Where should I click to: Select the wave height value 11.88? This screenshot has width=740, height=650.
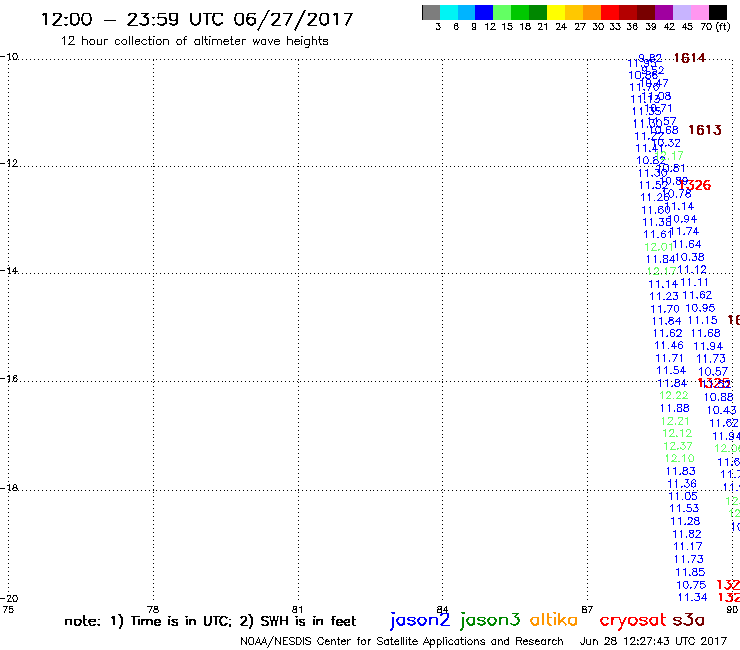click(x=674, y=408)
